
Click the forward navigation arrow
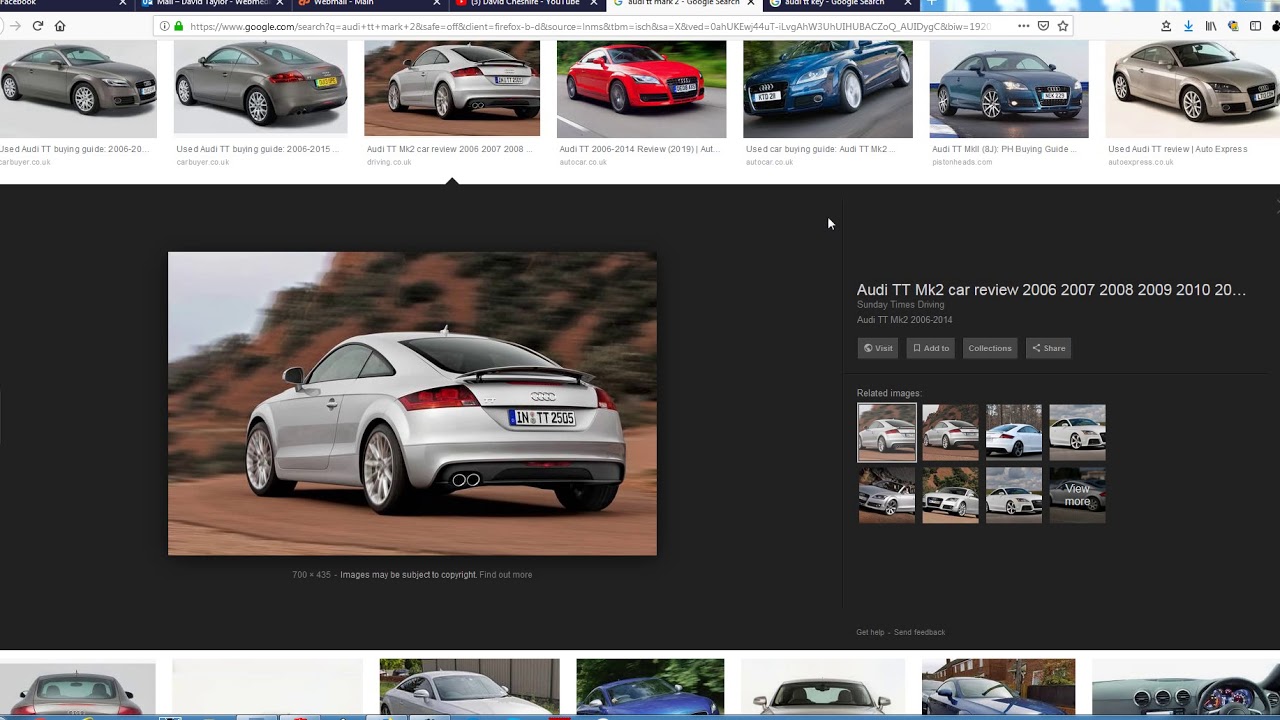[15, 26]
